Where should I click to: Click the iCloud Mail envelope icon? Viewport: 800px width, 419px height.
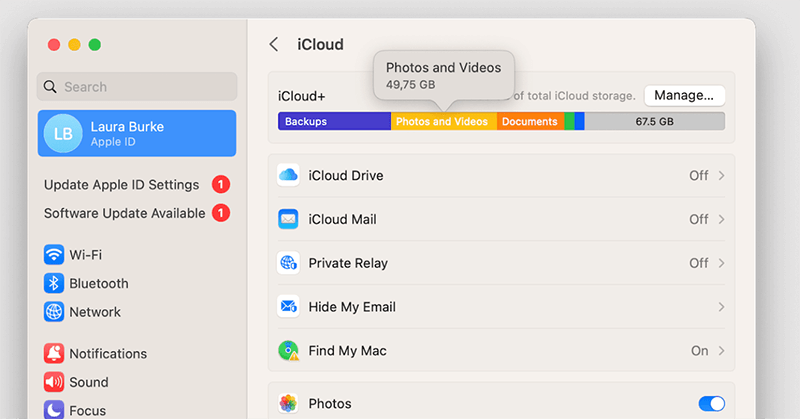tap(288, 219)
